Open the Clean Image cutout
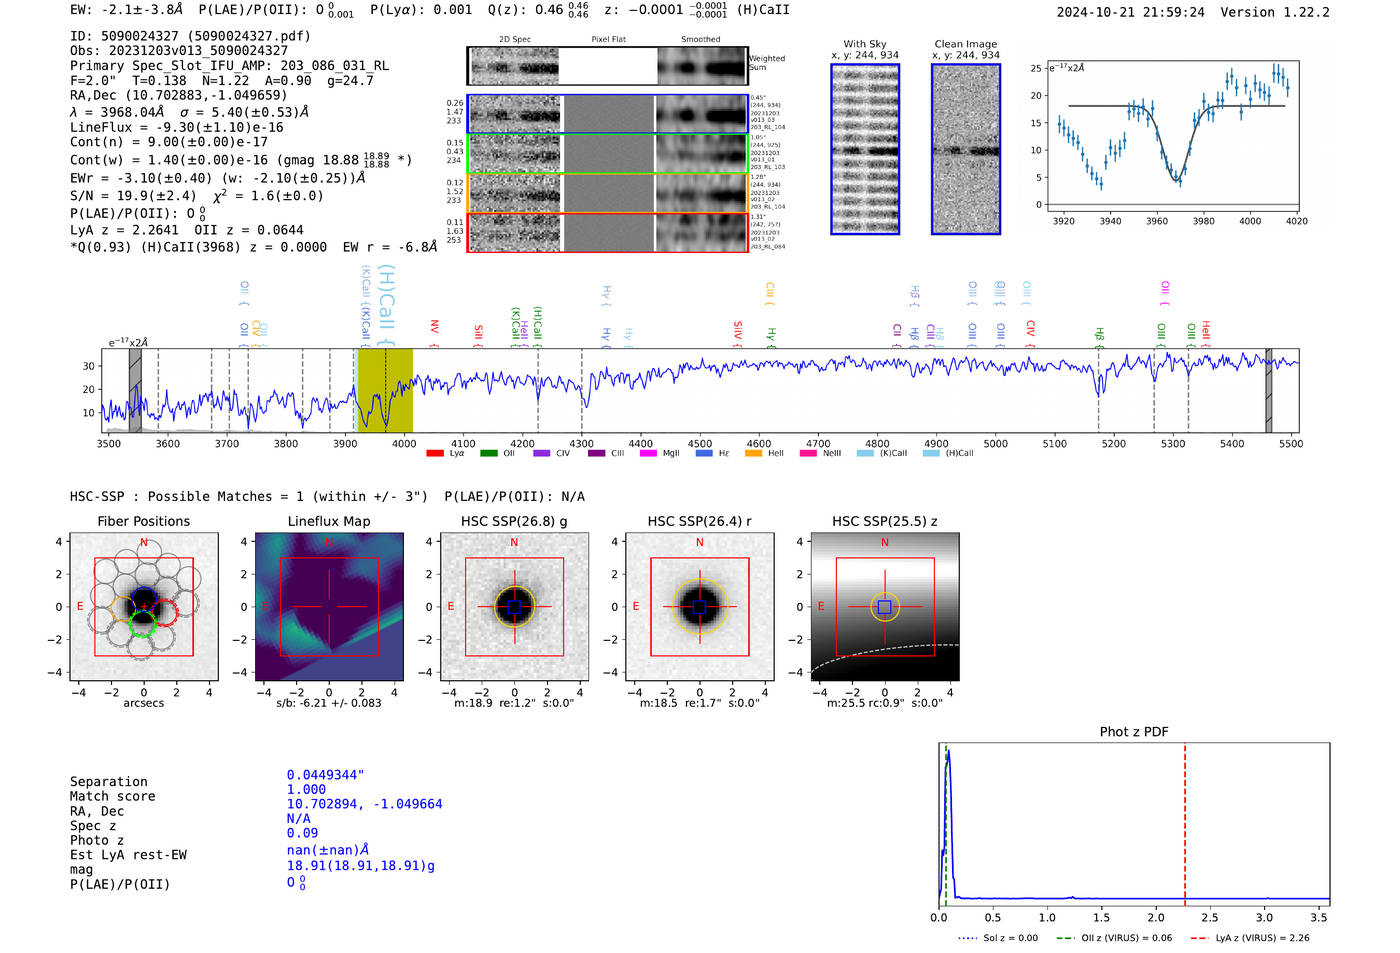1400x953 pixels. click(966, 149)
